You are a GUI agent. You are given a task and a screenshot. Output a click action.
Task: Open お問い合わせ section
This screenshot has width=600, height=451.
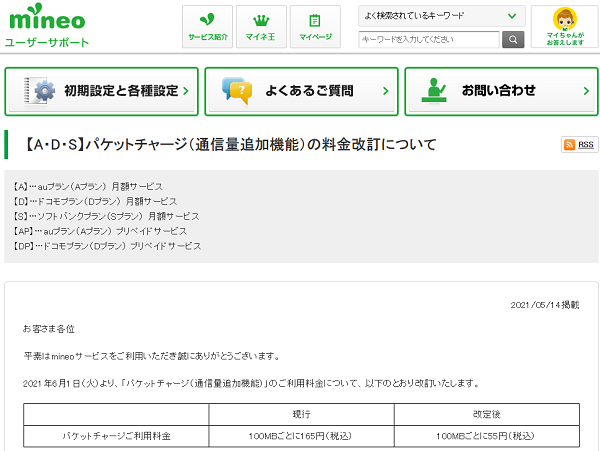501,91
